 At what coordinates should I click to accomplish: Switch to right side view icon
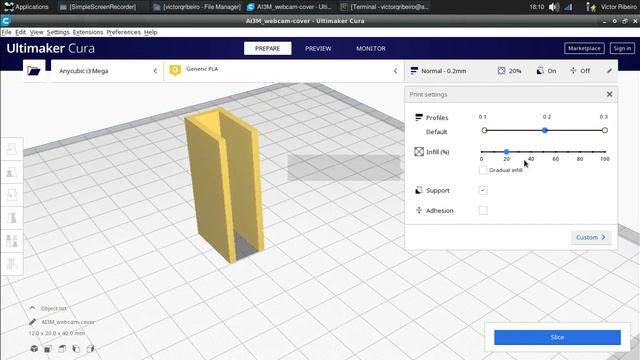click(90, 349)
